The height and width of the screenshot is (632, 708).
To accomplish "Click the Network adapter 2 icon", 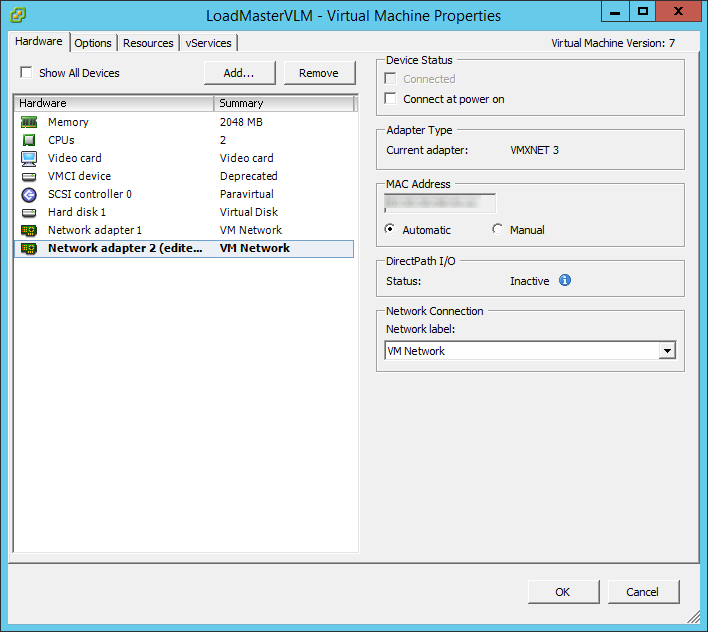I will point(29,249).
